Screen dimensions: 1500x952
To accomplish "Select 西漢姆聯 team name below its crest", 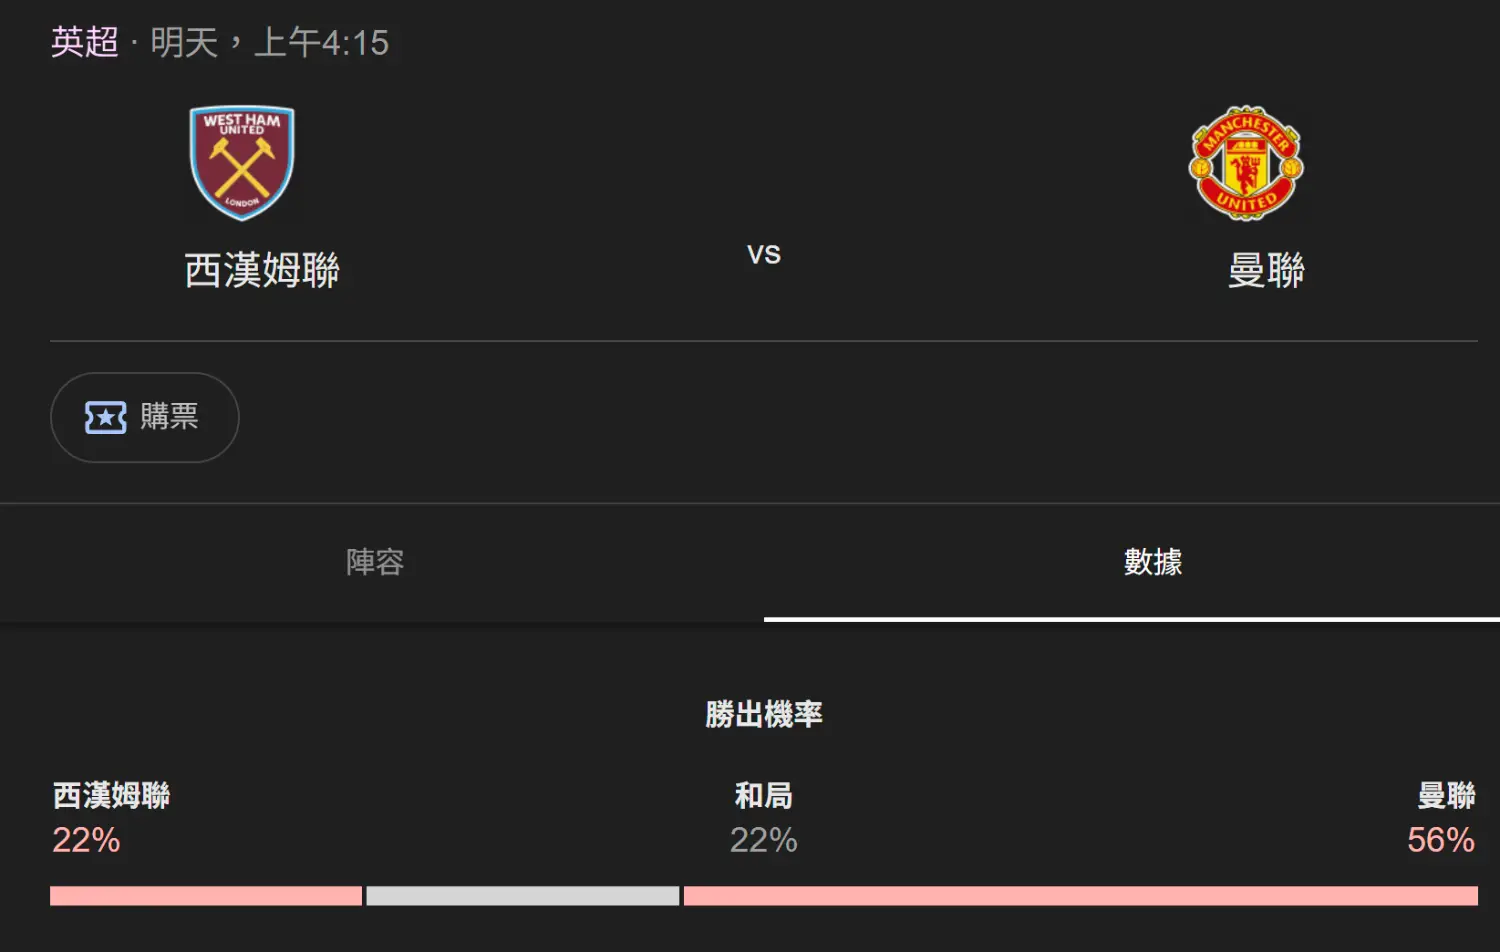I will coord(262,271).
